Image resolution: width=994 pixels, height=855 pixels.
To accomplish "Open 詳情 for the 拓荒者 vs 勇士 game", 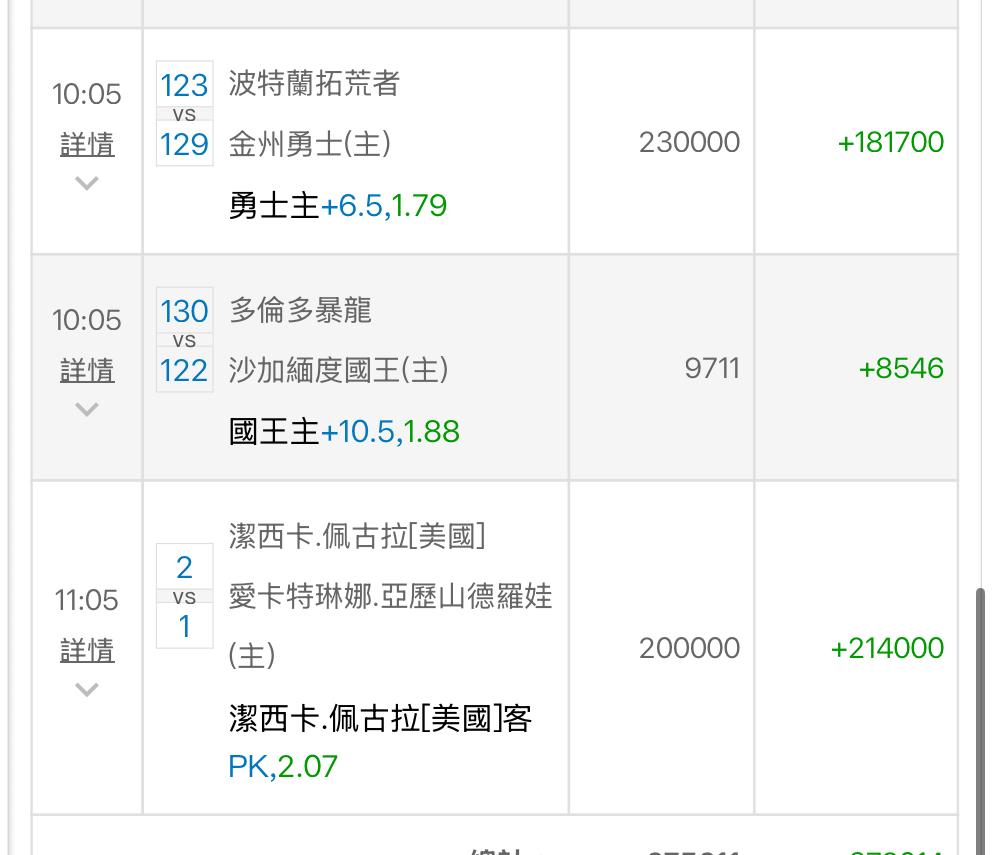I will 87,145.
